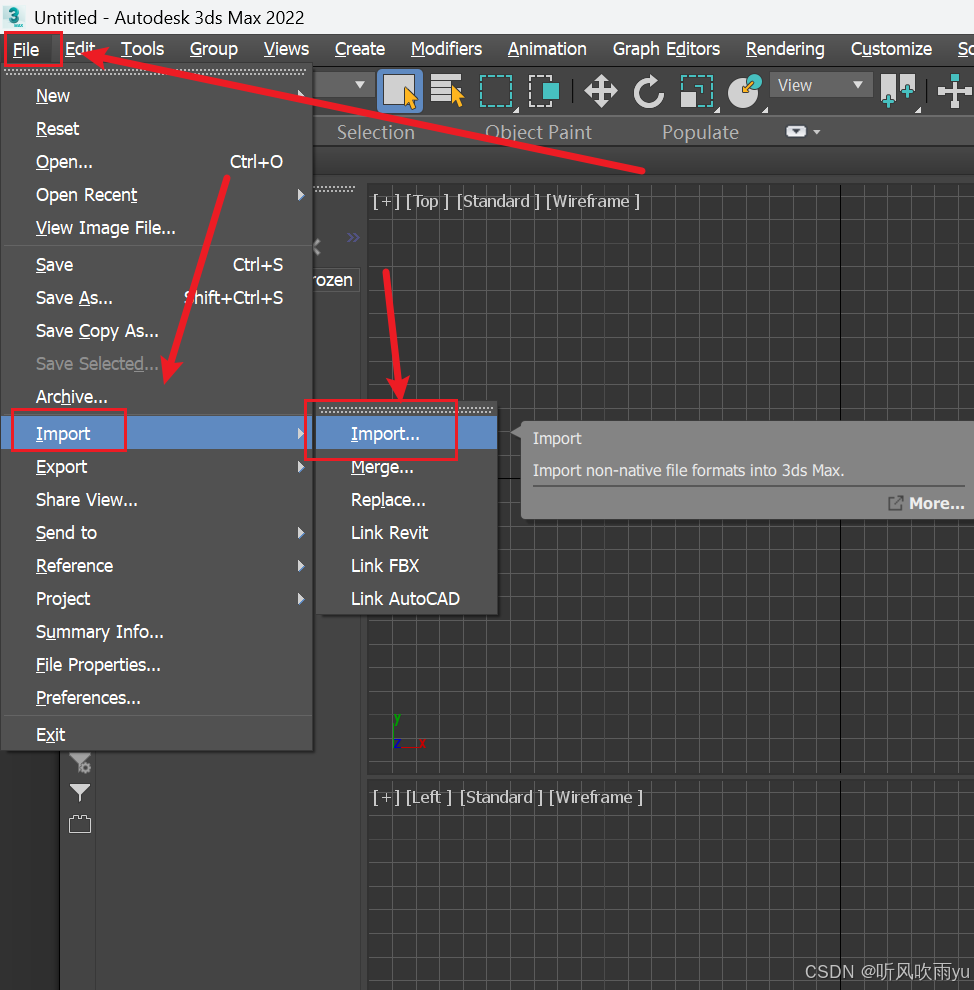Open View reference coordinate dropdown
Image resolution: width=974 pixels, height=990 pixels.
pyautogui.click(x=821, y=85)
